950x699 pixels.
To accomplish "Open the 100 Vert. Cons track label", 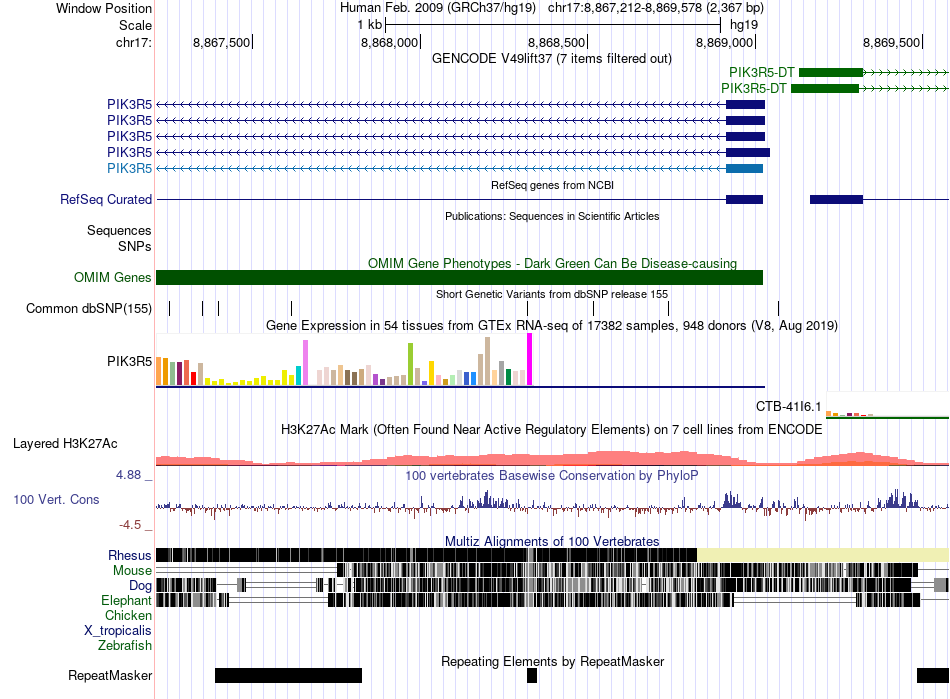I will 56,500.
